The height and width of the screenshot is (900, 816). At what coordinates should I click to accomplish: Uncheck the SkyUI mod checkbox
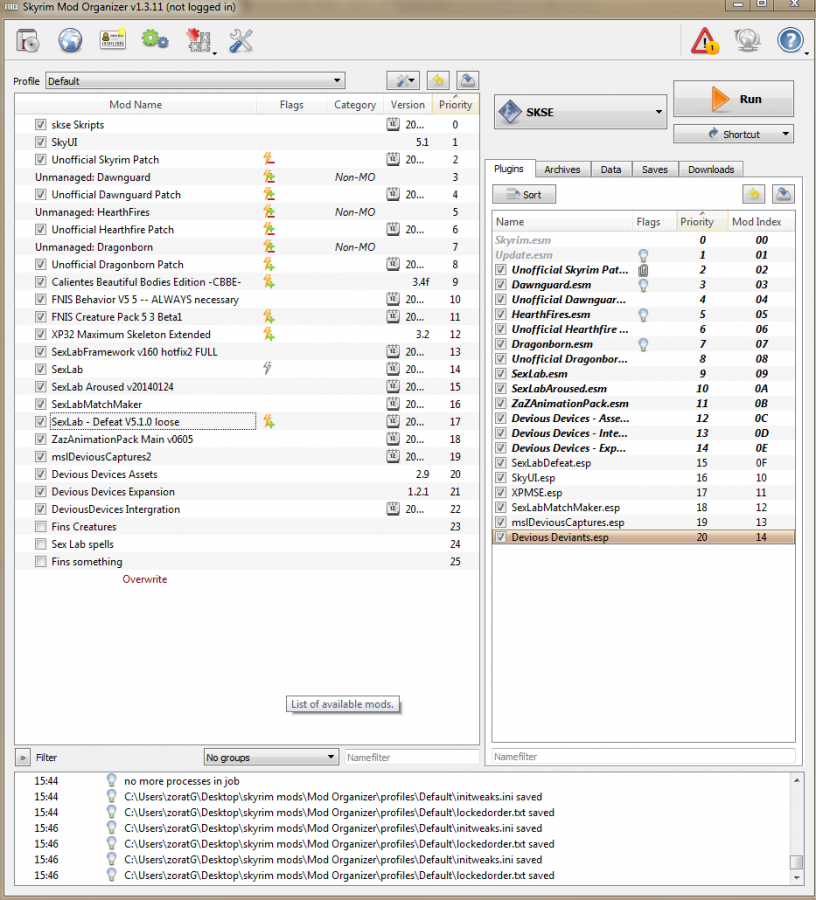tap(40, 142)
